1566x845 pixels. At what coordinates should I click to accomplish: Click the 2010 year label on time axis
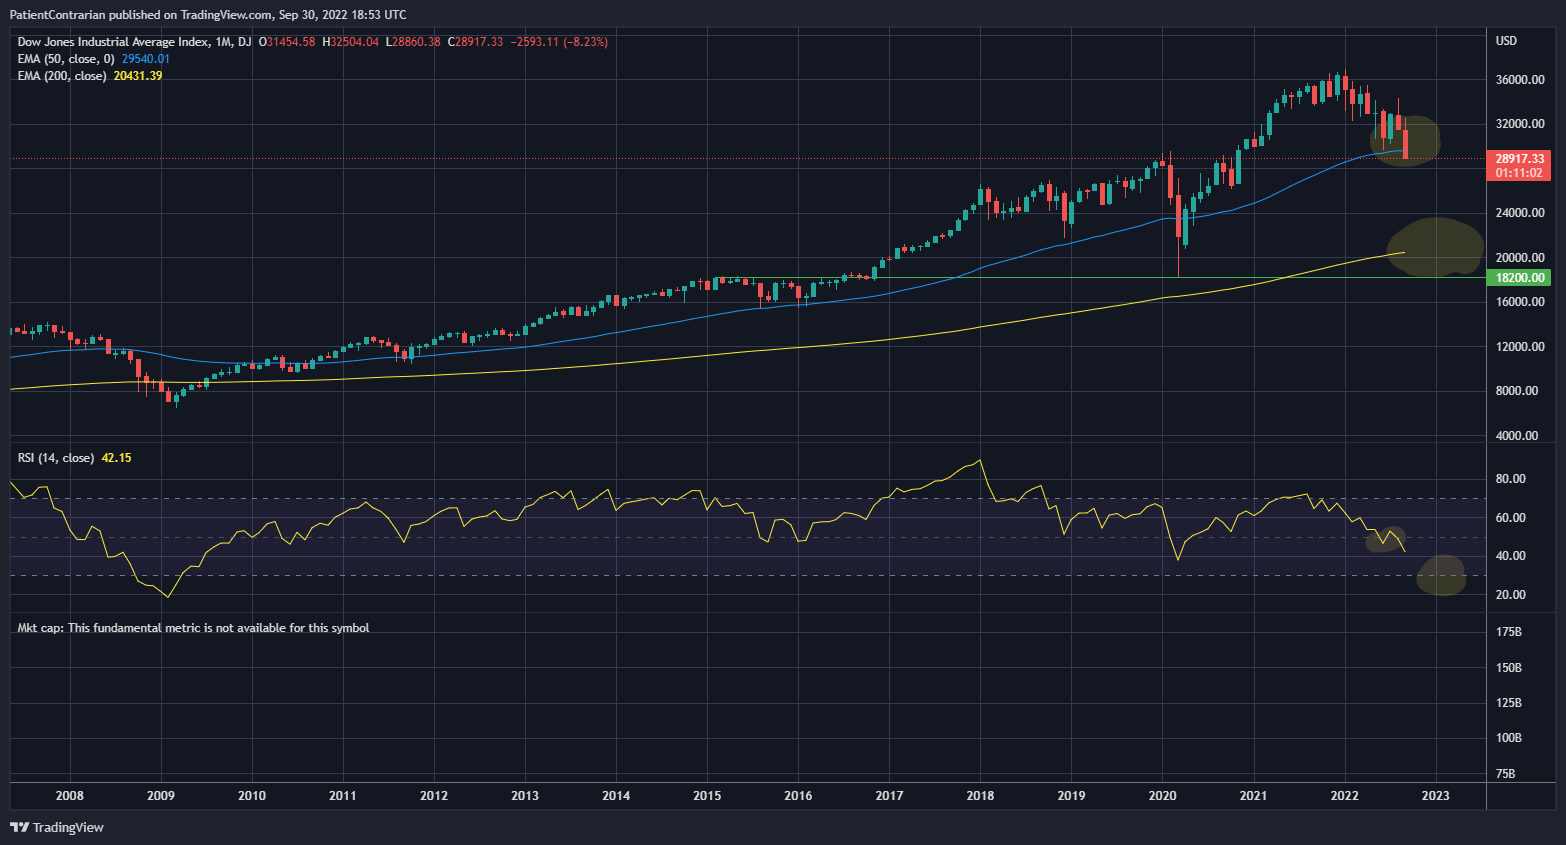[252, 796]
